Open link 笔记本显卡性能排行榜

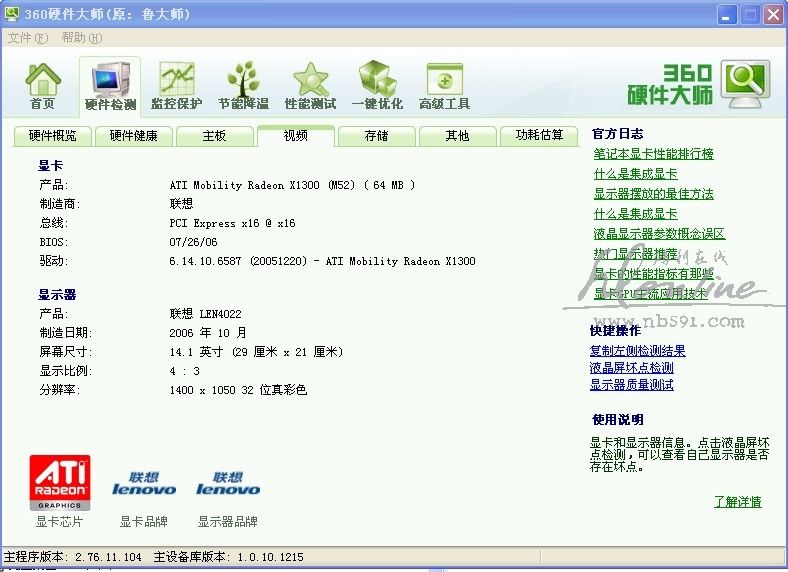[x=653, y=154]
